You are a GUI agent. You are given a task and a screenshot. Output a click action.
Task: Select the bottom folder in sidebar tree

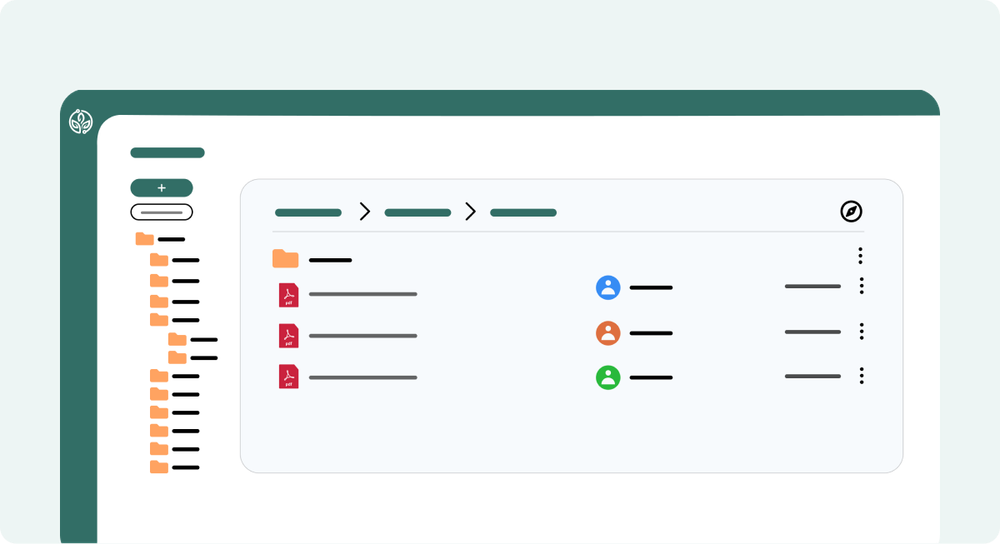[x=159, y=467]
